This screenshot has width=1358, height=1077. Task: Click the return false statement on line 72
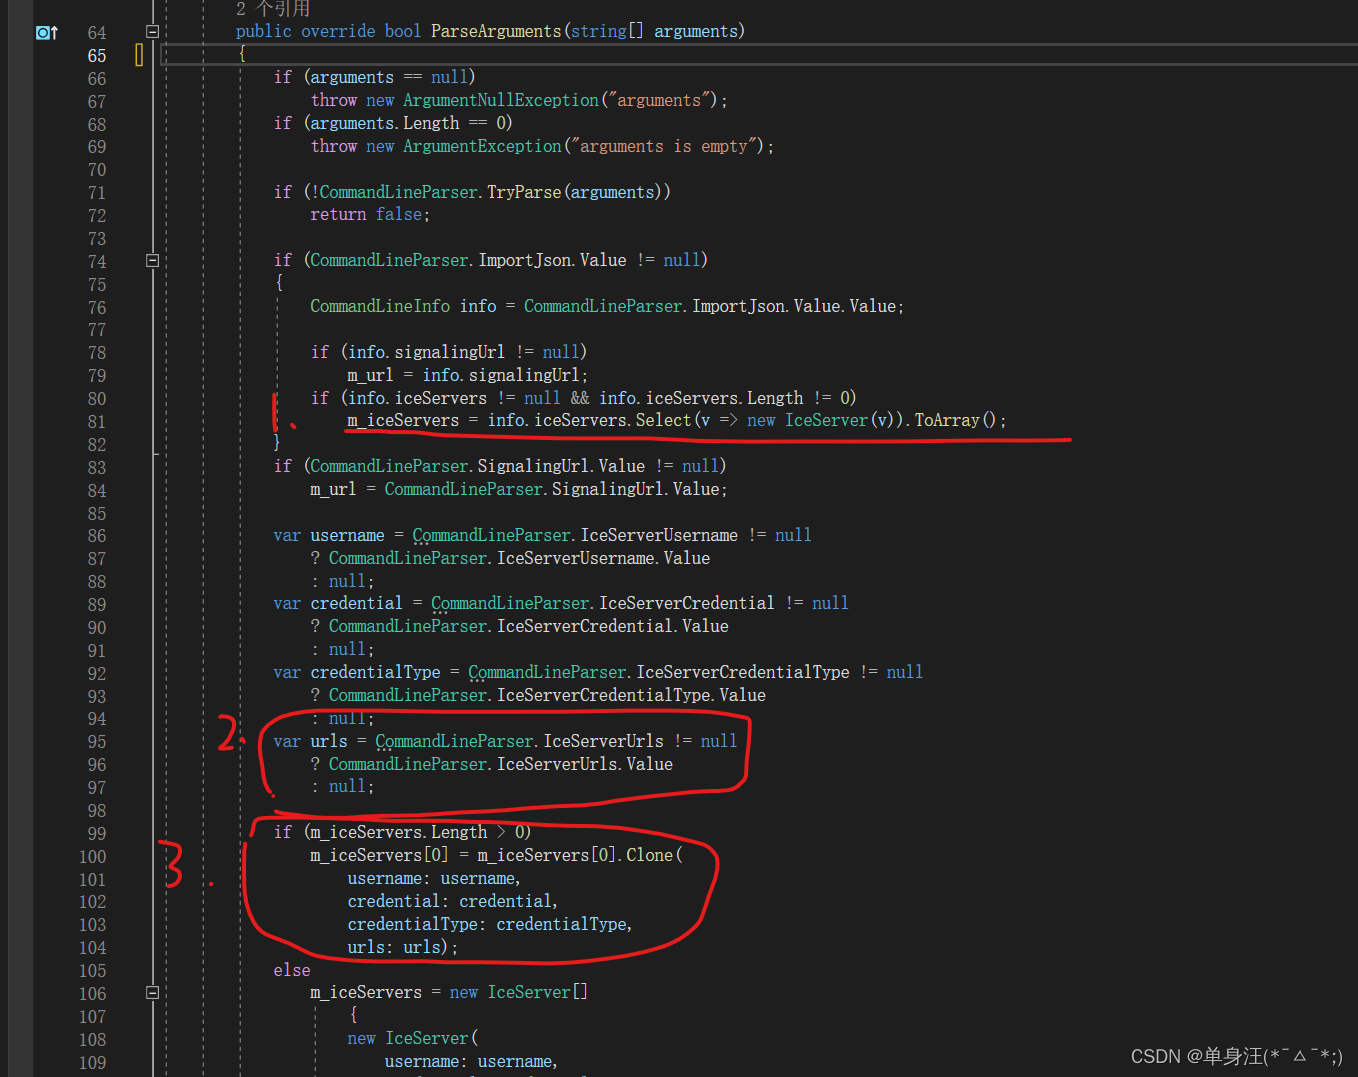tap(371, 214)
